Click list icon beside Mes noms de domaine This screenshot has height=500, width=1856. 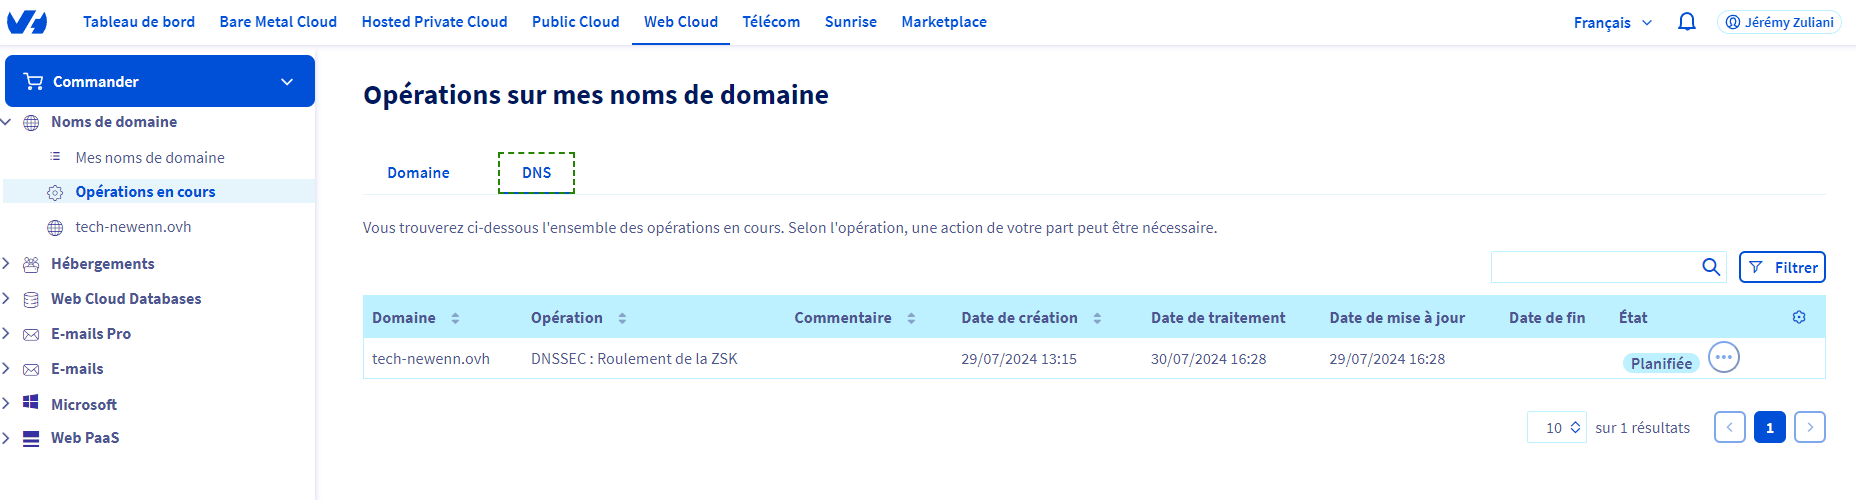pos(55,157)
